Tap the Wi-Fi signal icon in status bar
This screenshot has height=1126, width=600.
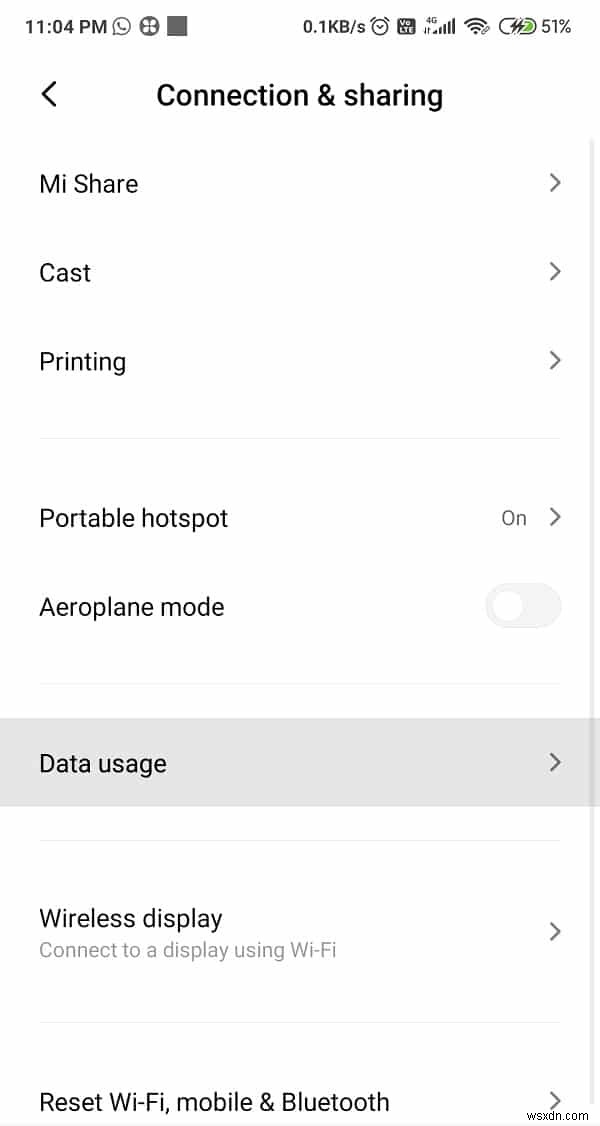click(478, 26)
